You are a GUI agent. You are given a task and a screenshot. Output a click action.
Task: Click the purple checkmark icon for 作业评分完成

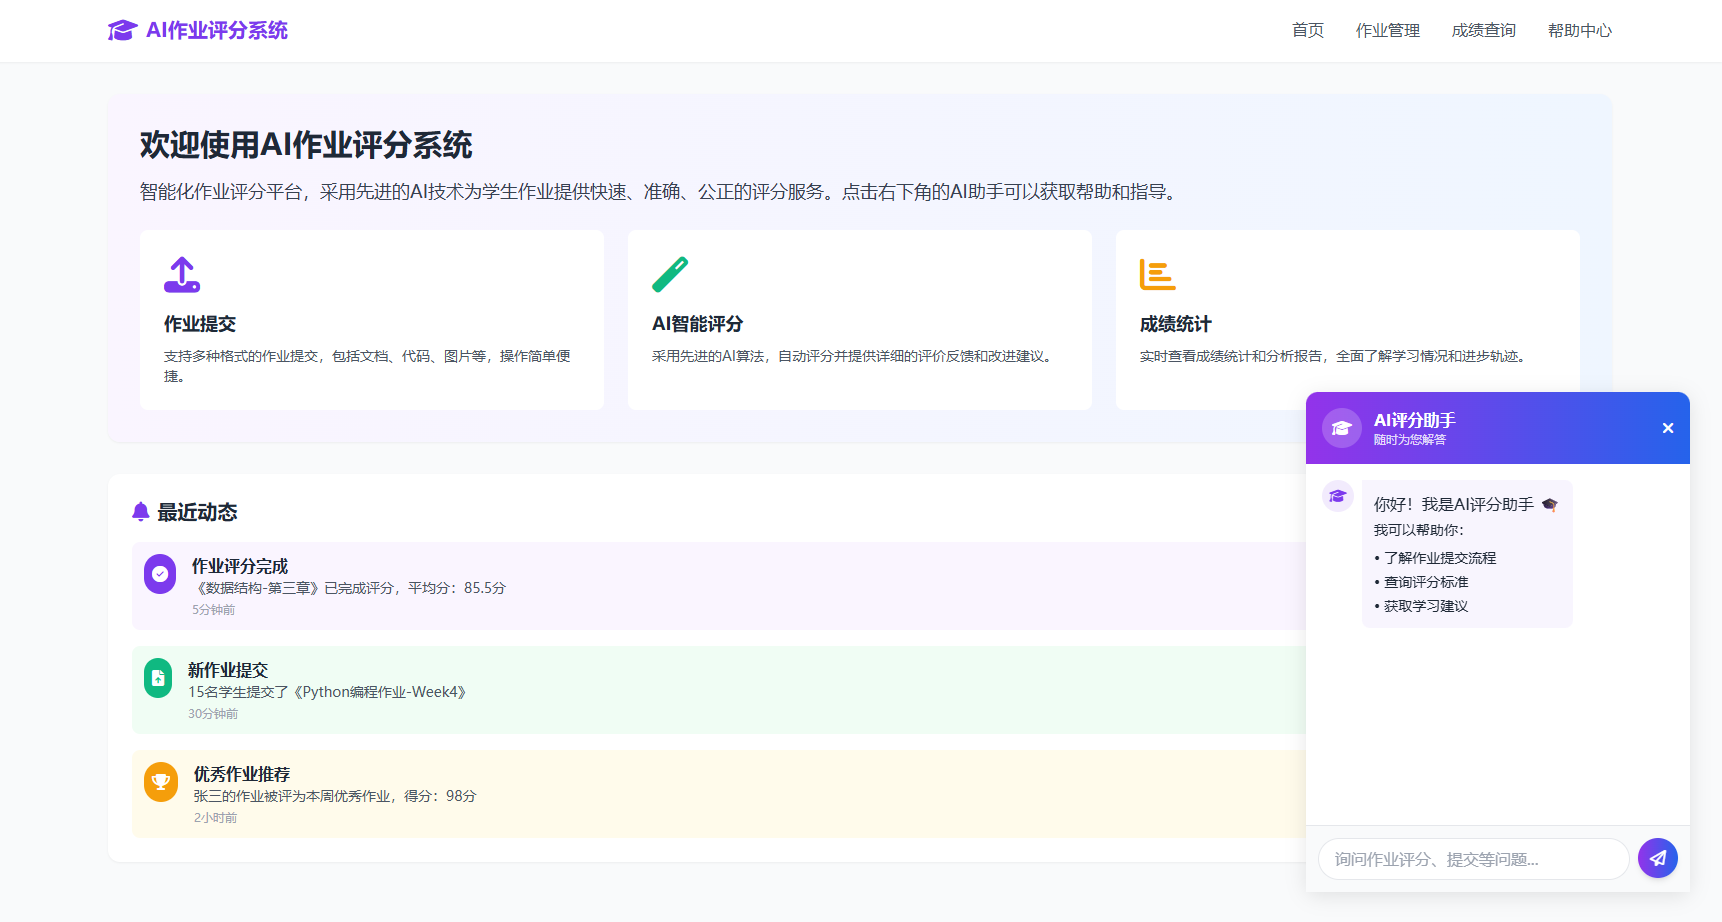point(160,574)
